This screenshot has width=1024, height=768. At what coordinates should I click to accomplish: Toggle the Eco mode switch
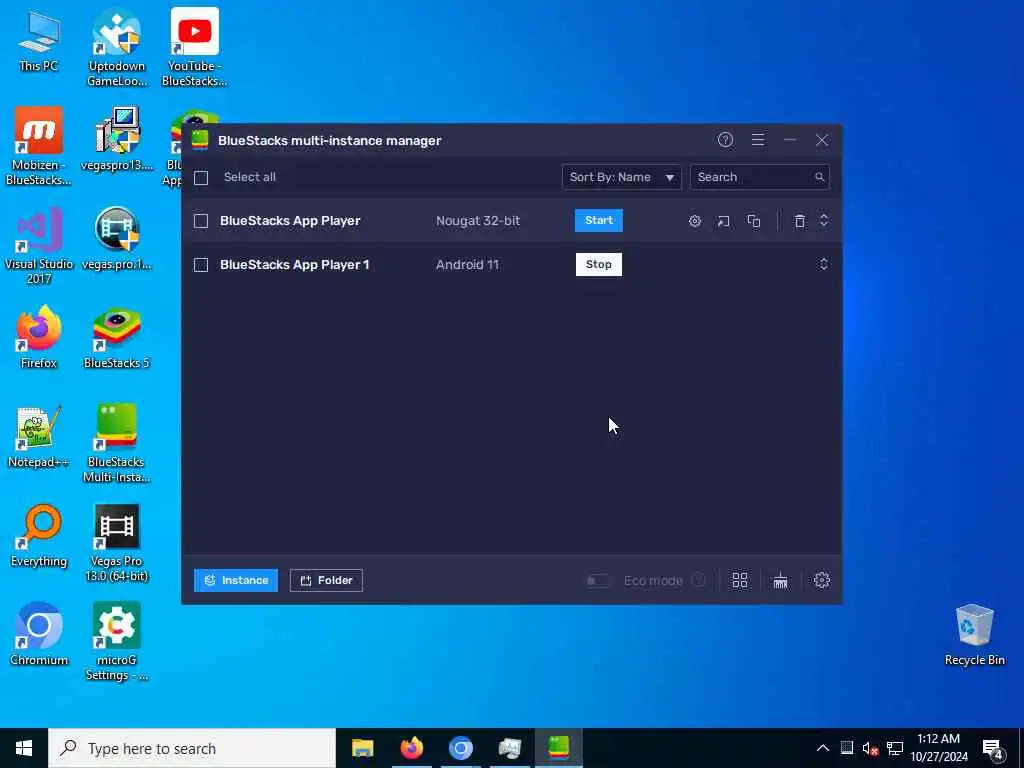pos(598,581)
